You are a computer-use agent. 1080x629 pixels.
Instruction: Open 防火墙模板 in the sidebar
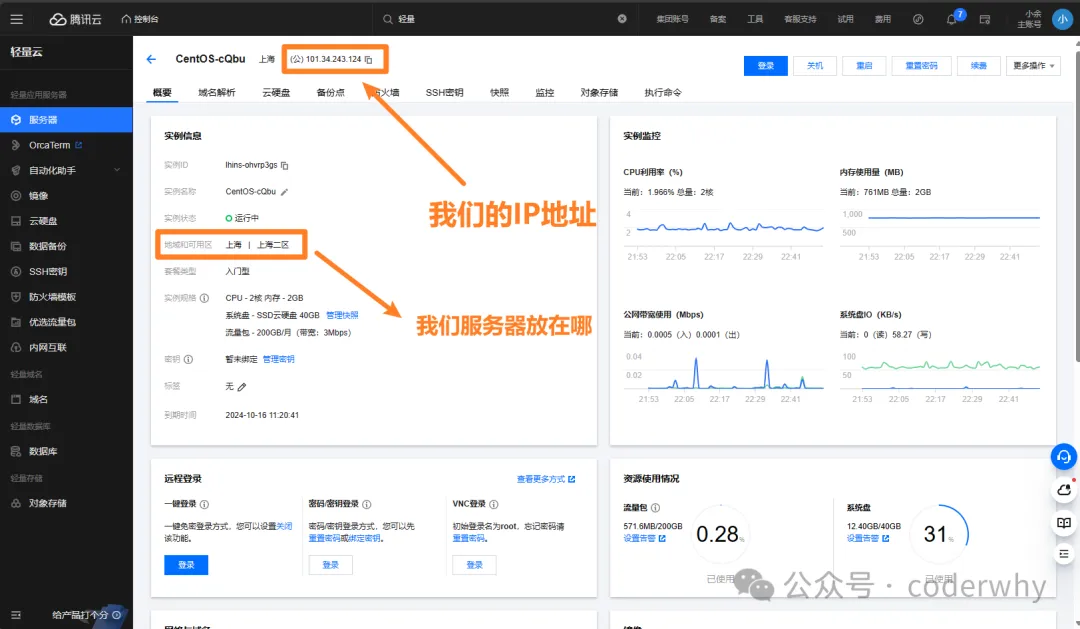66,297
